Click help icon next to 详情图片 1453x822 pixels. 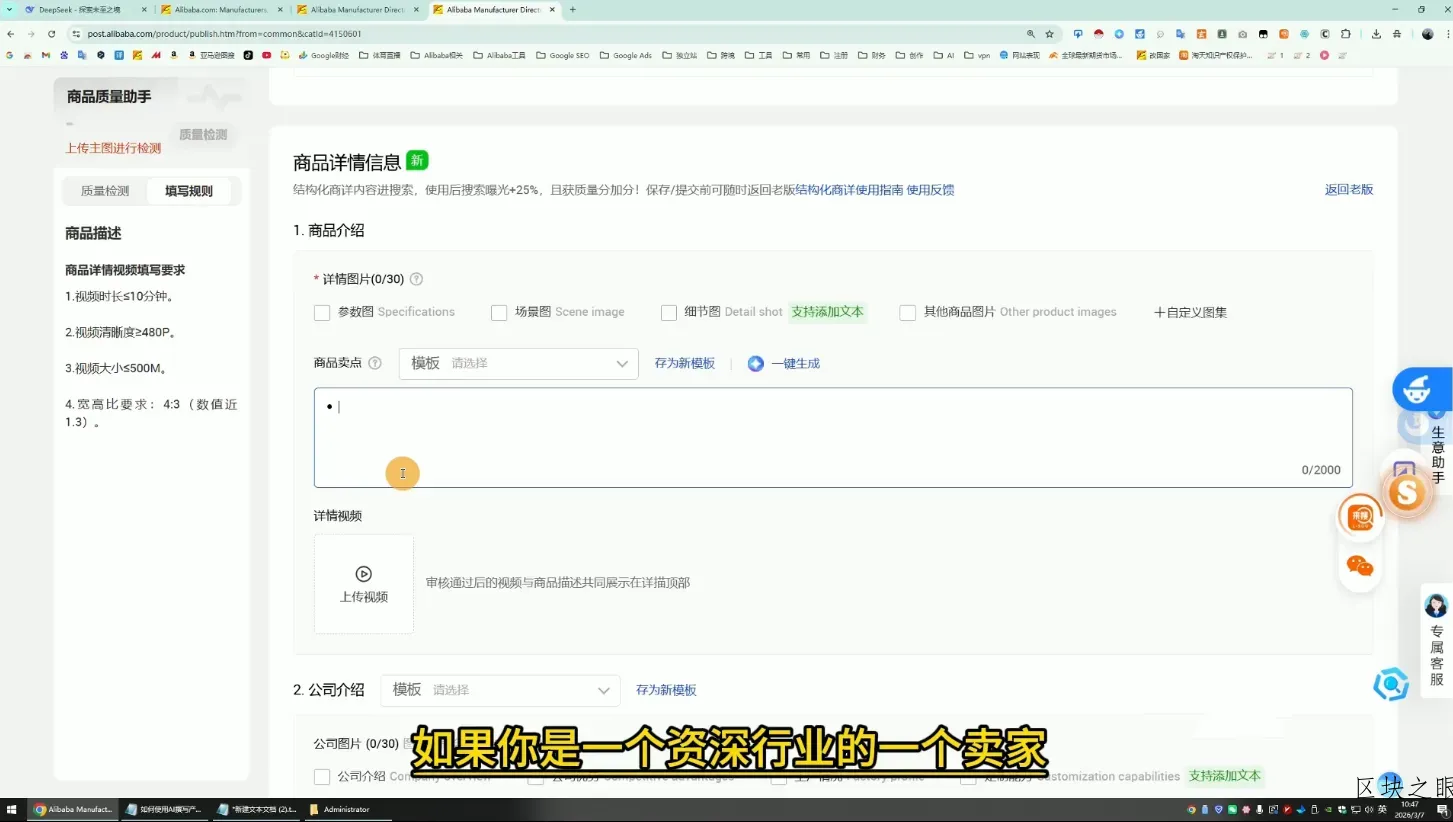[416, 280]
